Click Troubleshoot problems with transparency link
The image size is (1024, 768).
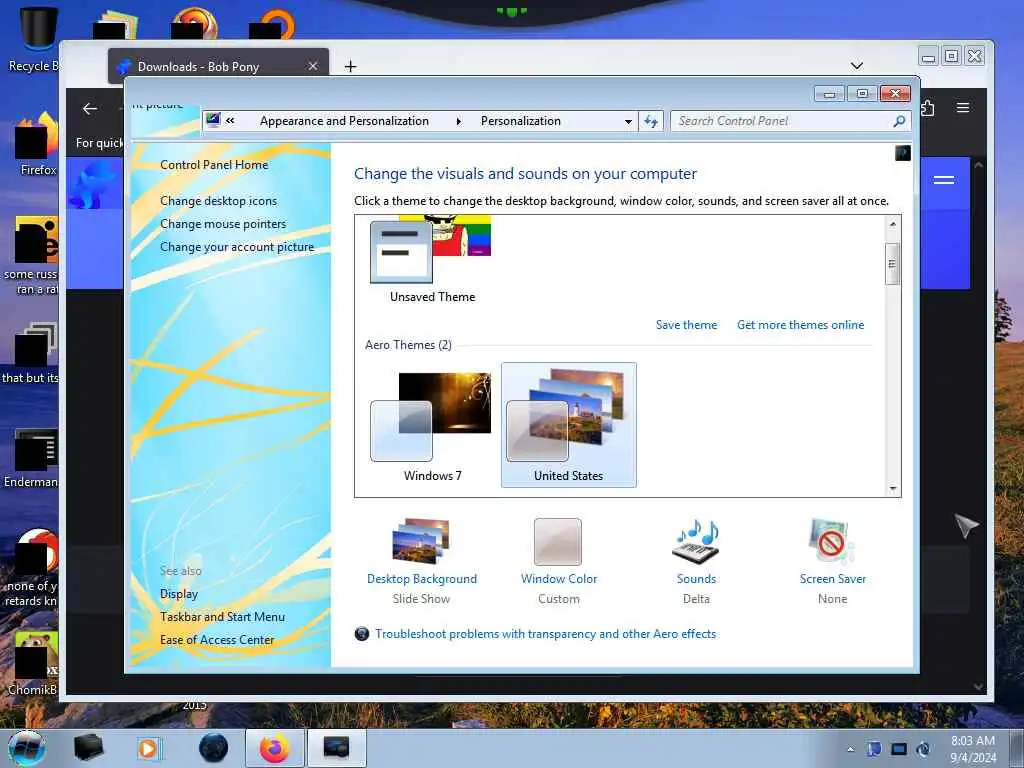(x=545, y=633)
